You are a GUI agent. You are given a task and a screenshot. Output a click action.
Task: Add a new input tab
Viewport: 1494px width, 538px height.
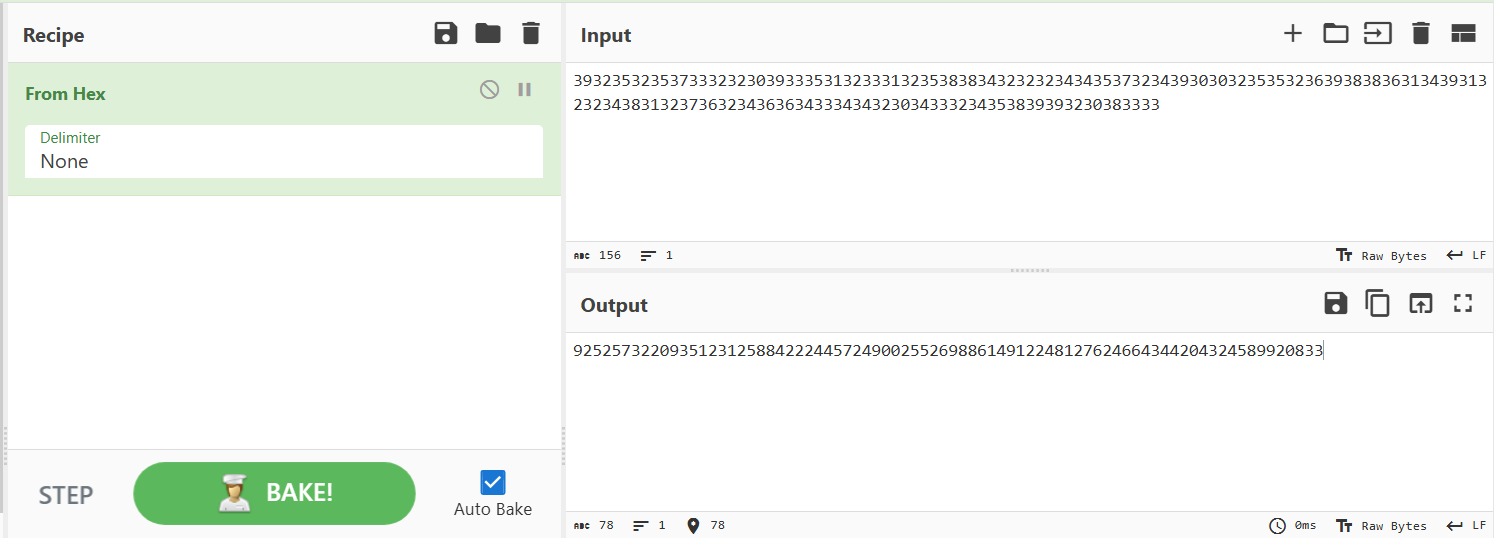pos(1293,34)
